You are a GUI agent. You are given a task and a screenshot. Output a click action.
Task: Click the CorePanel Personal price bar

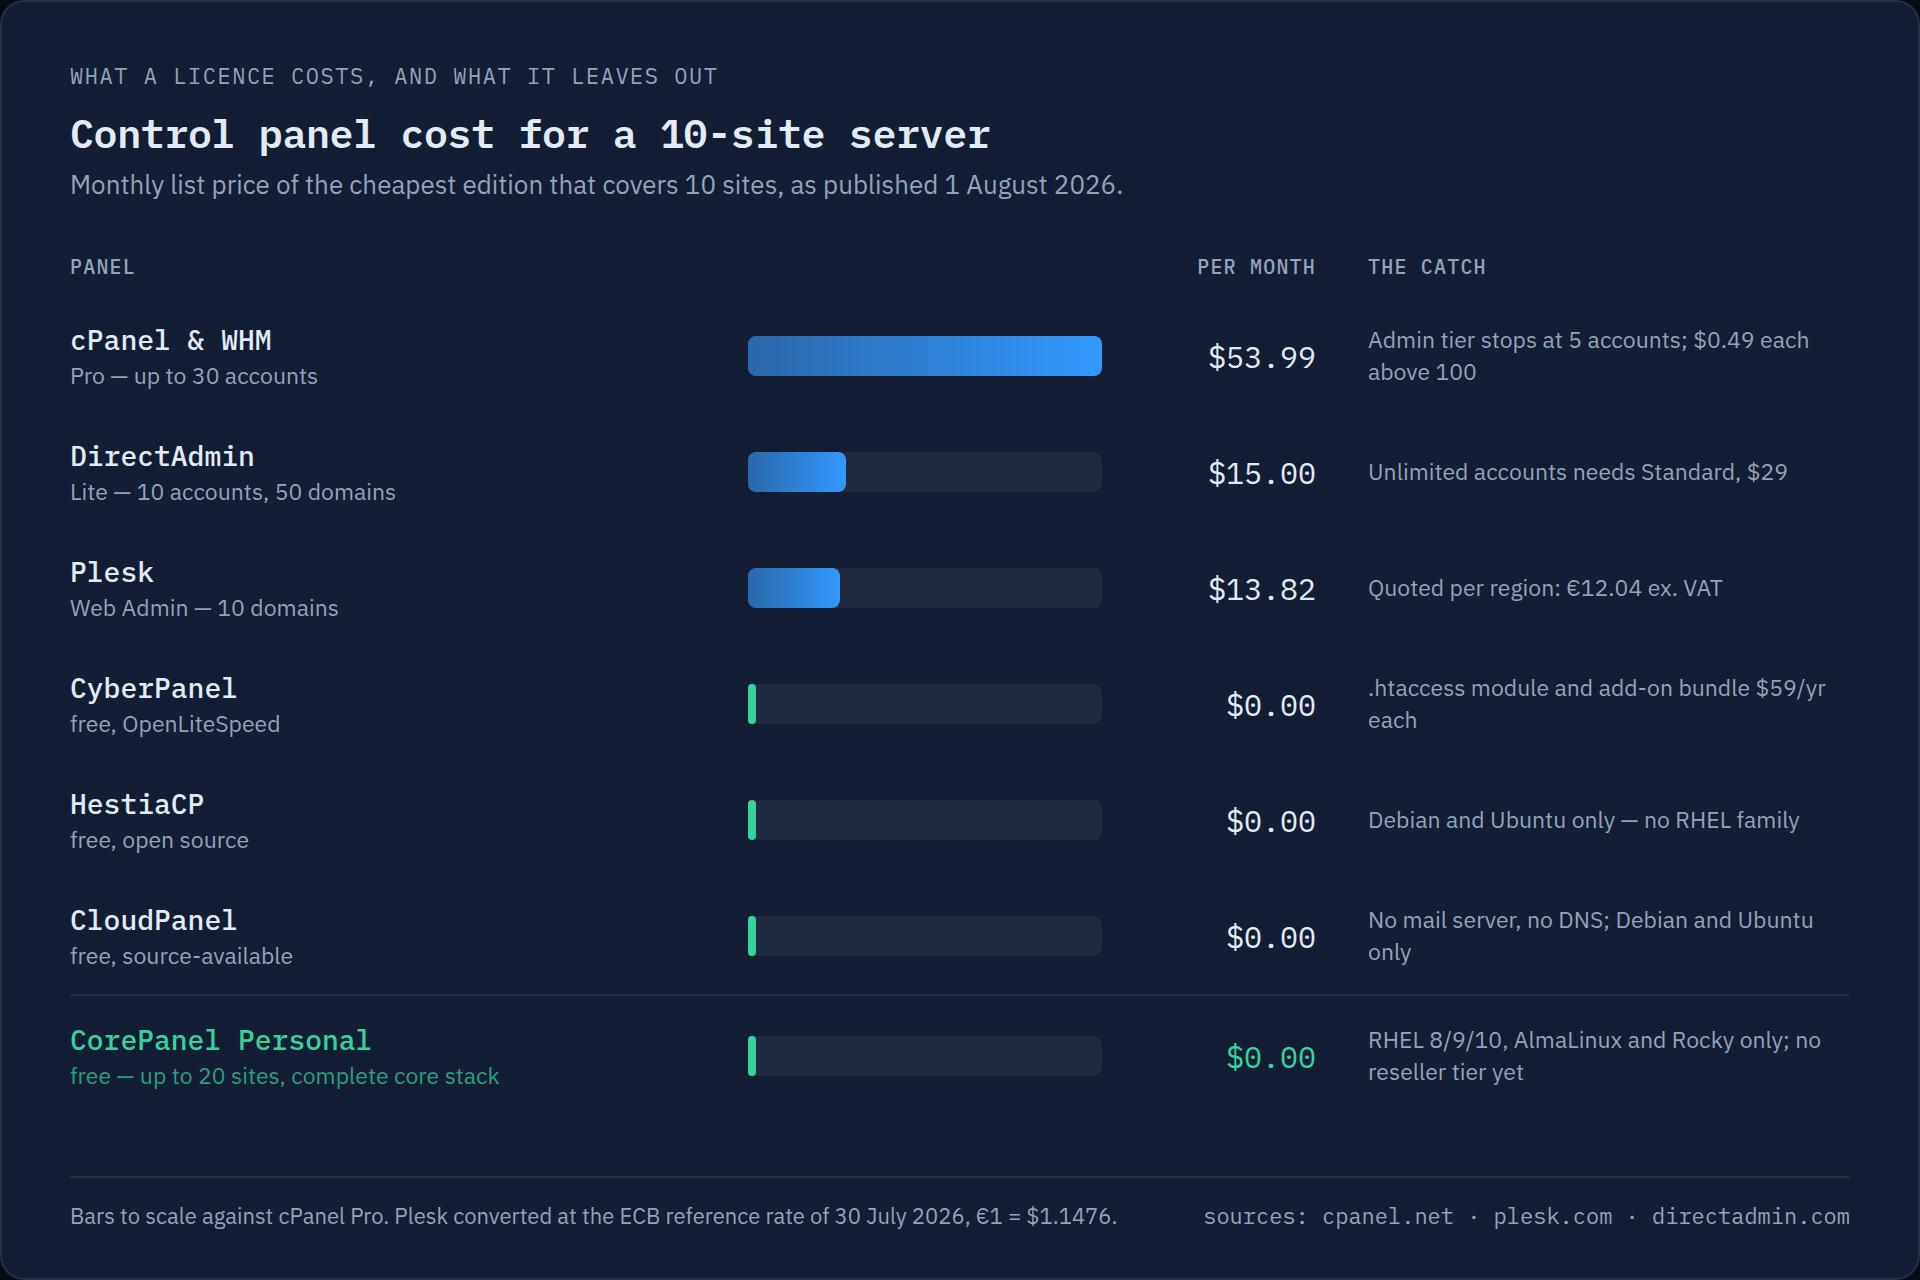pyautogui.click(x=925, y=1056)
